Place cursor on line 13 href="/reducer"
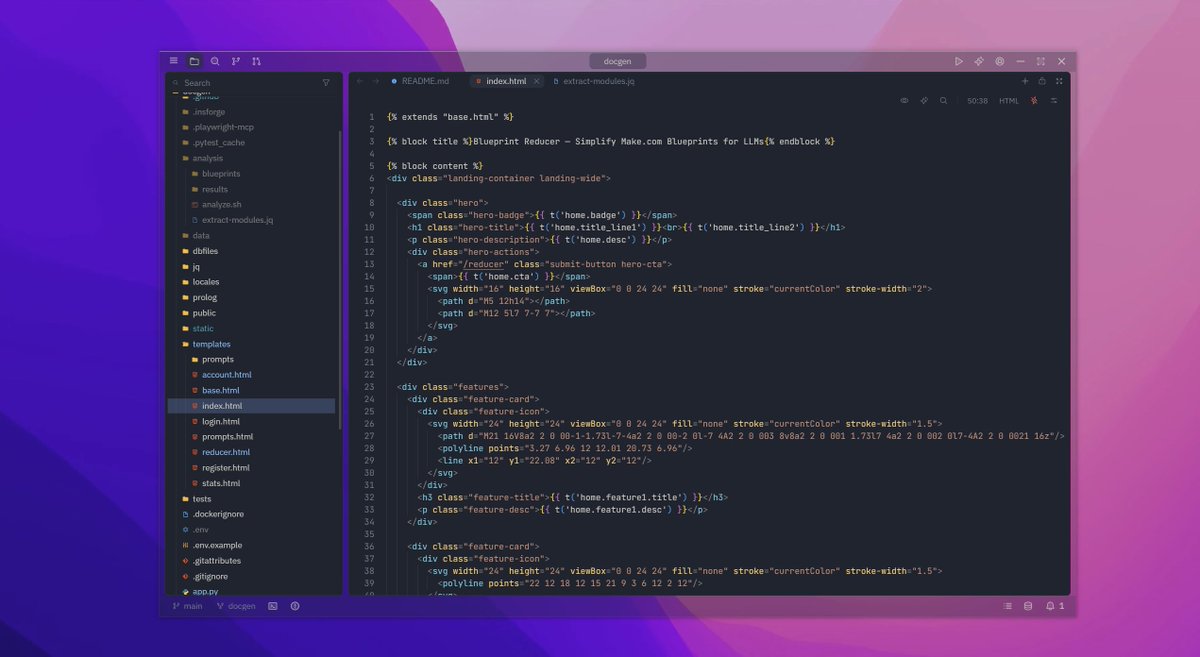1200x657 pixels. [469, 264]
